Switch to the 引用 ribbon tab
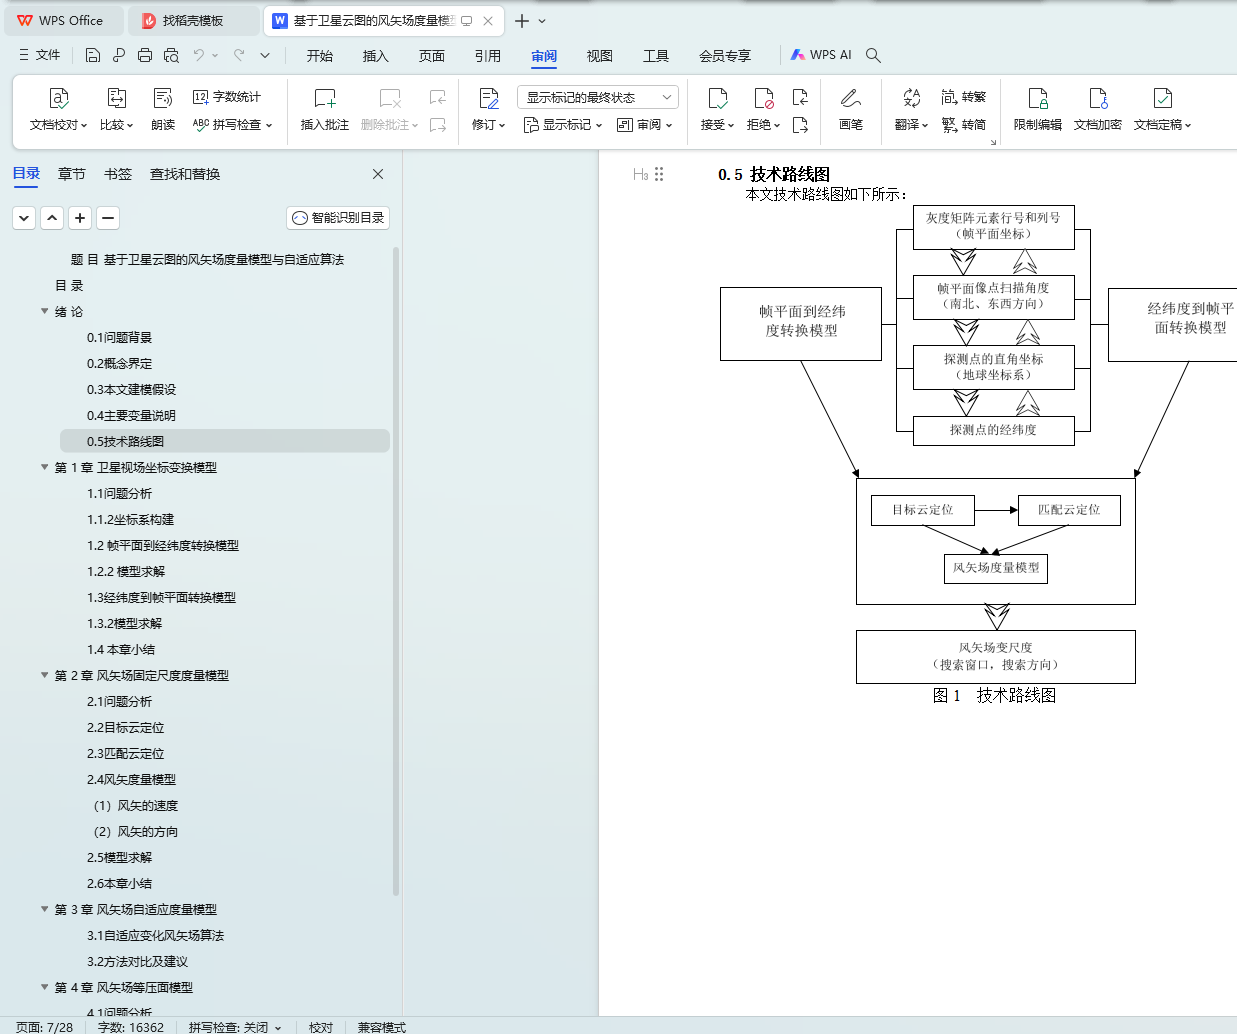This screenshot has height=1034, width=1237. tap(488, 56)
